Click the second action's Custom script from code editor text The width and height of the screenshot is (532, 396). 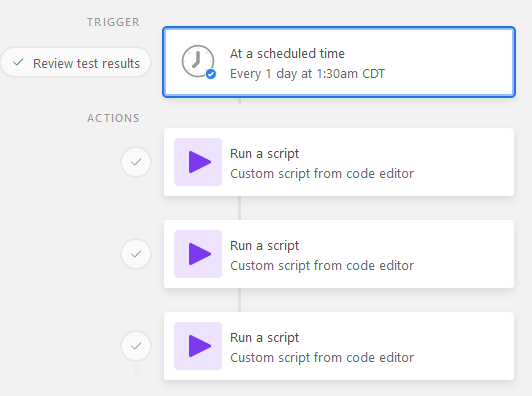[322, 266]
